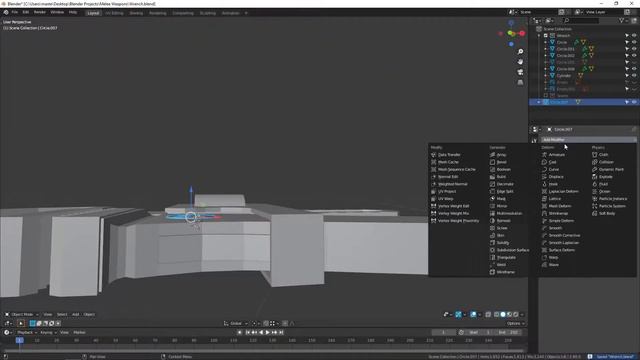
Task: Enable solid viewport shading mode
Action: (503, 314)
